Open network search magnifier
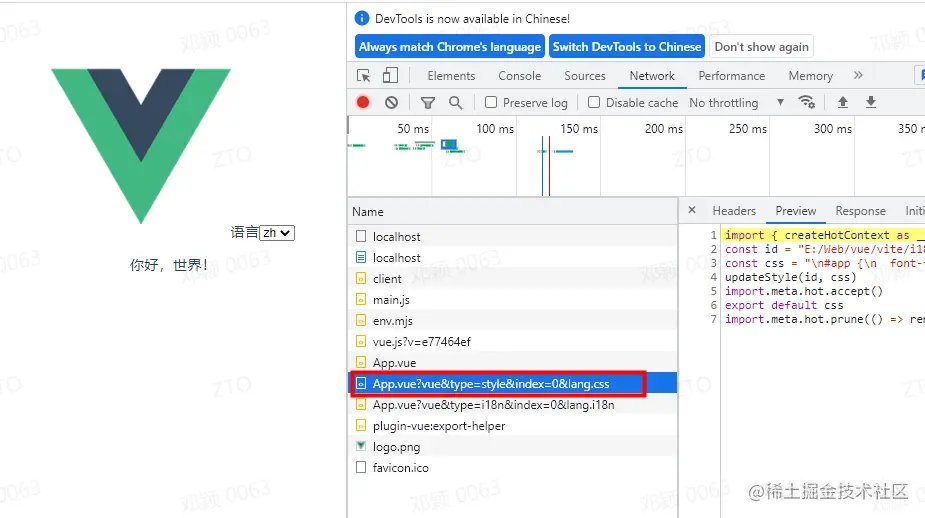The width and height of the screenshot is (925, 518). tap(455, 103)
